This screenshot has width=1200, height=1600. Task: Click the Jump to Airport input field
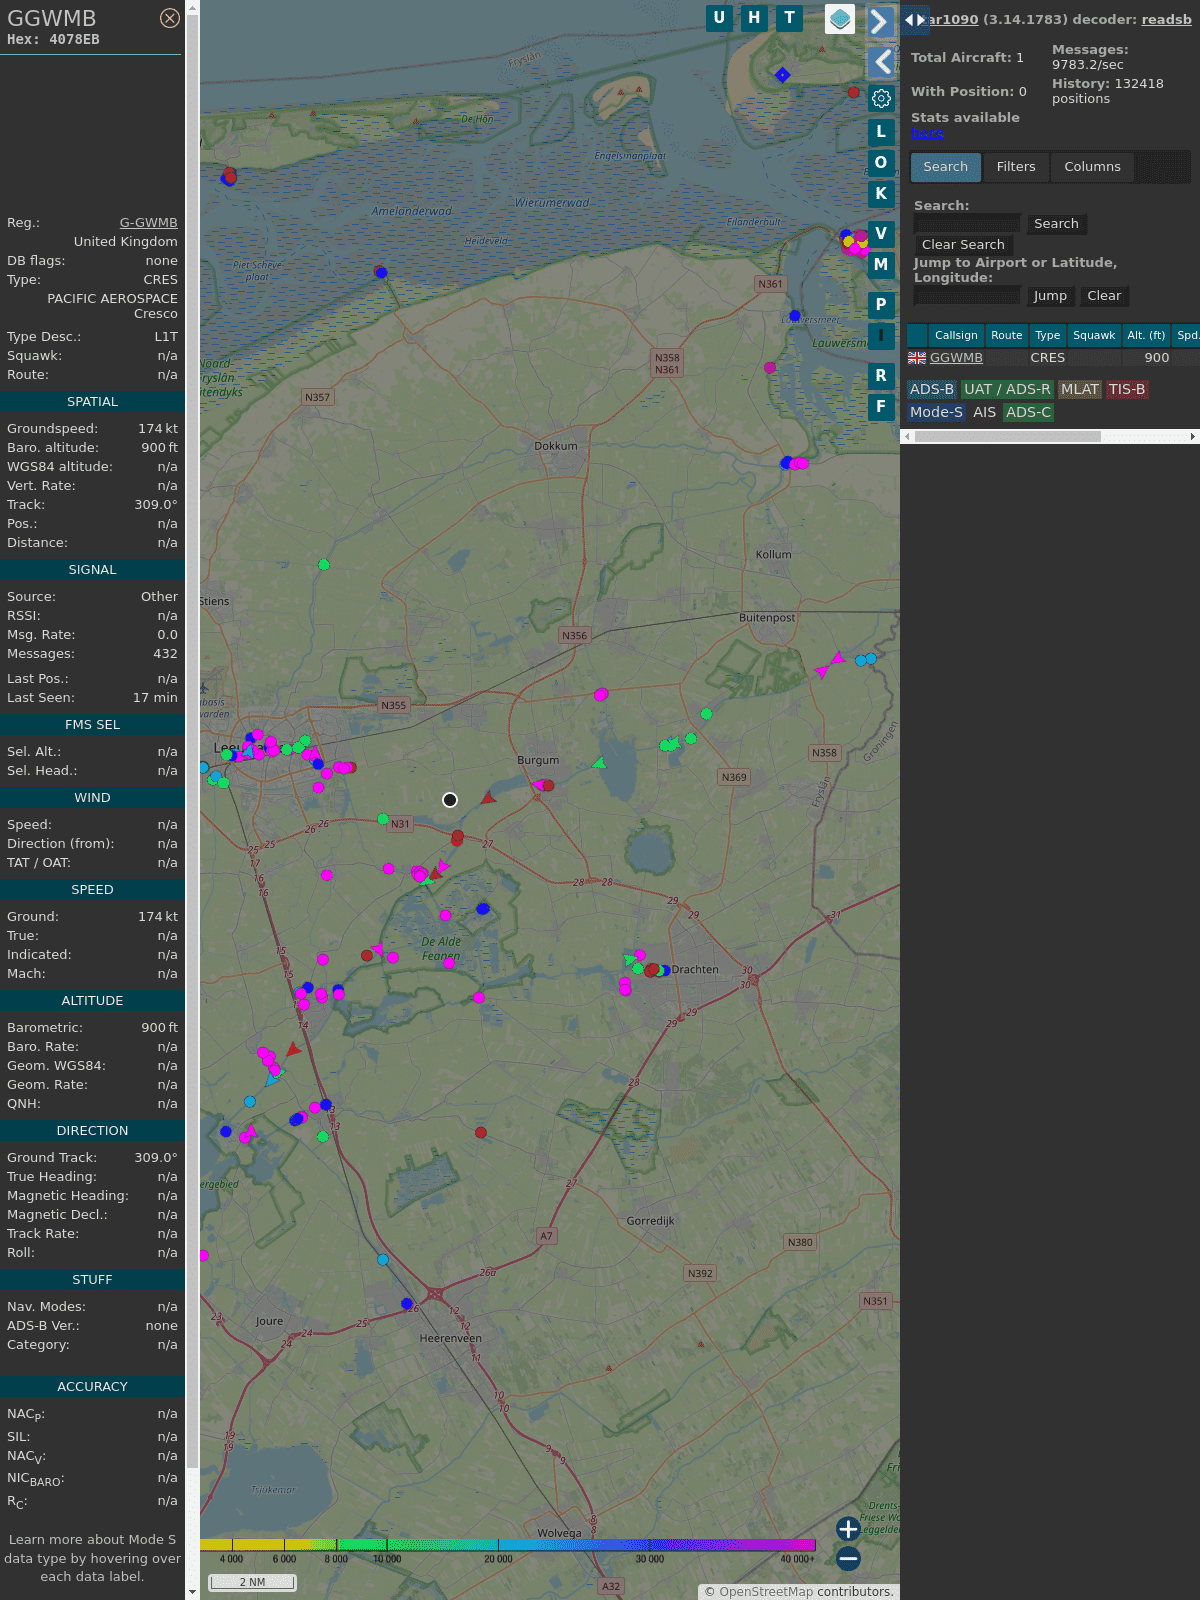click(967, 296)
